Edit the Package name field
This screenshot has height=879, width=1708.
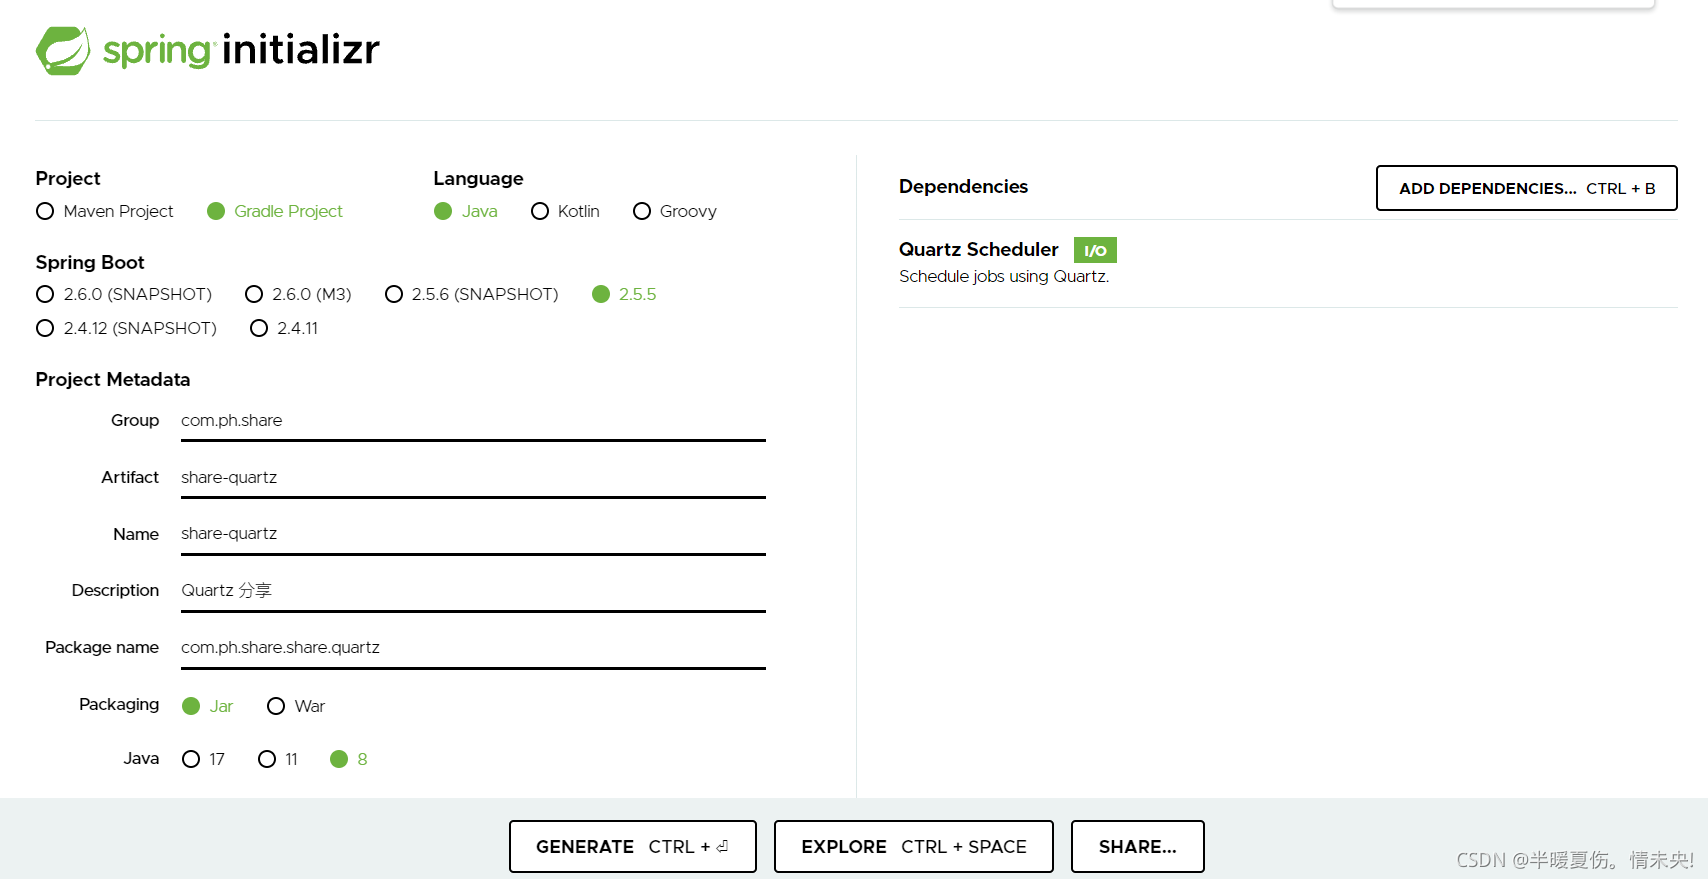point(473,648)
